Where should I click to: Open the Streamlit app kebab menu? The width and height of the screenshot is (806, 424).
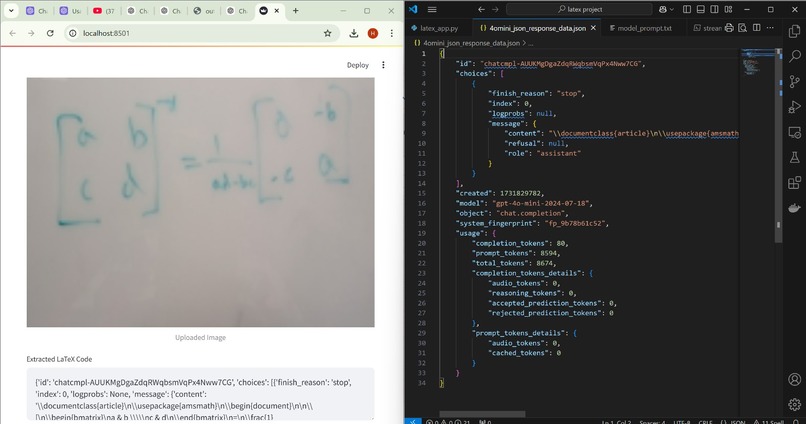click(x=383, y=65)
